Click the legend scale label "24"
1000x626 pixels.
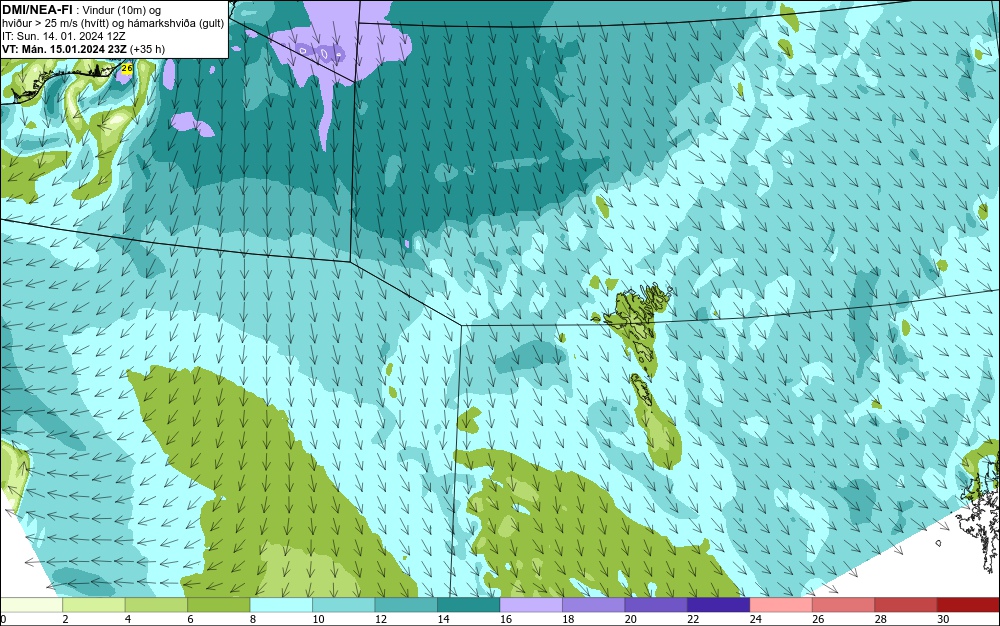click(x=756, y=619)
